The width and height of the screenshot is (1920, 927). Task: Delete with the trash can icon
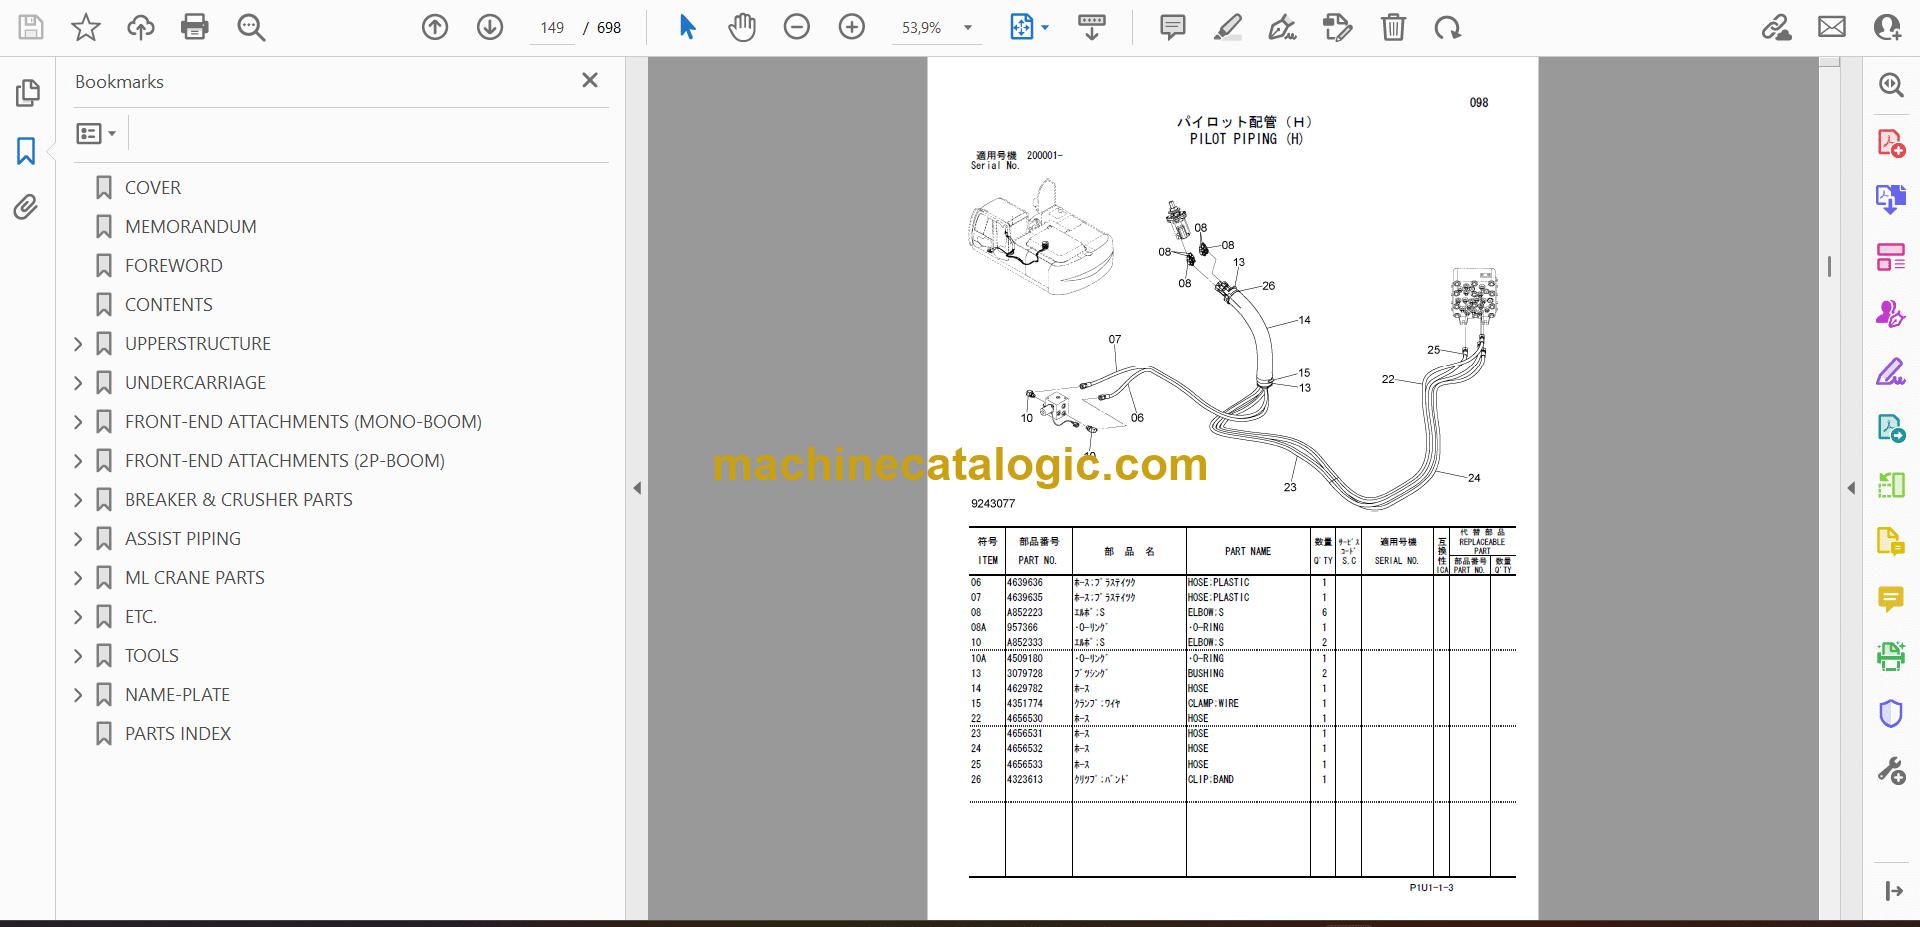click(x=1393, y=27)
